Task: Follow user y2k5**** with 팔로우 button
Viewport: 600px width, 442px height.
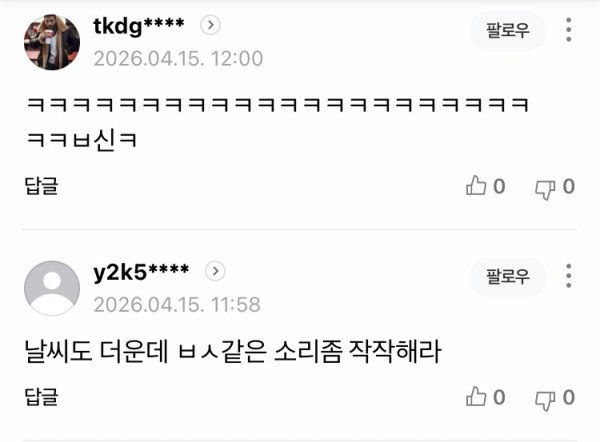Action: click(508, 276)
